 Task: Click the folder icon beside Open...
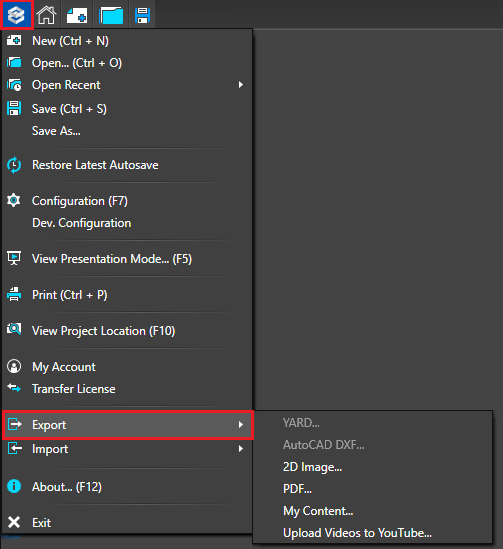(14, 63)
